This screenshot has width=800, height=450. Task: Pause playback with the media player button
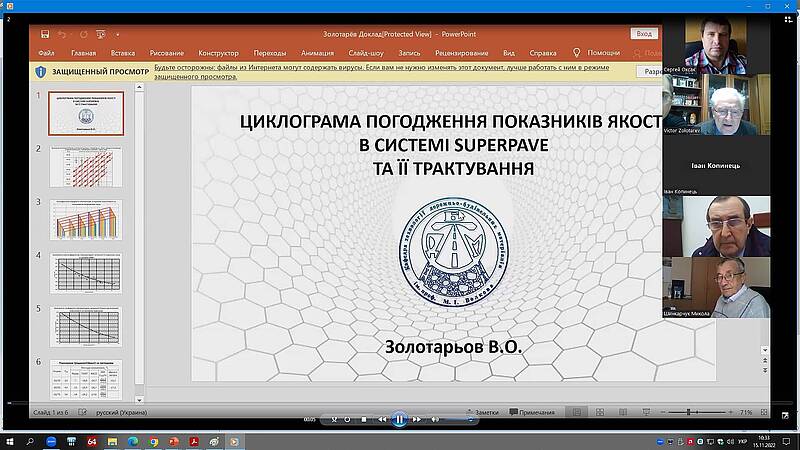point(399,420)
